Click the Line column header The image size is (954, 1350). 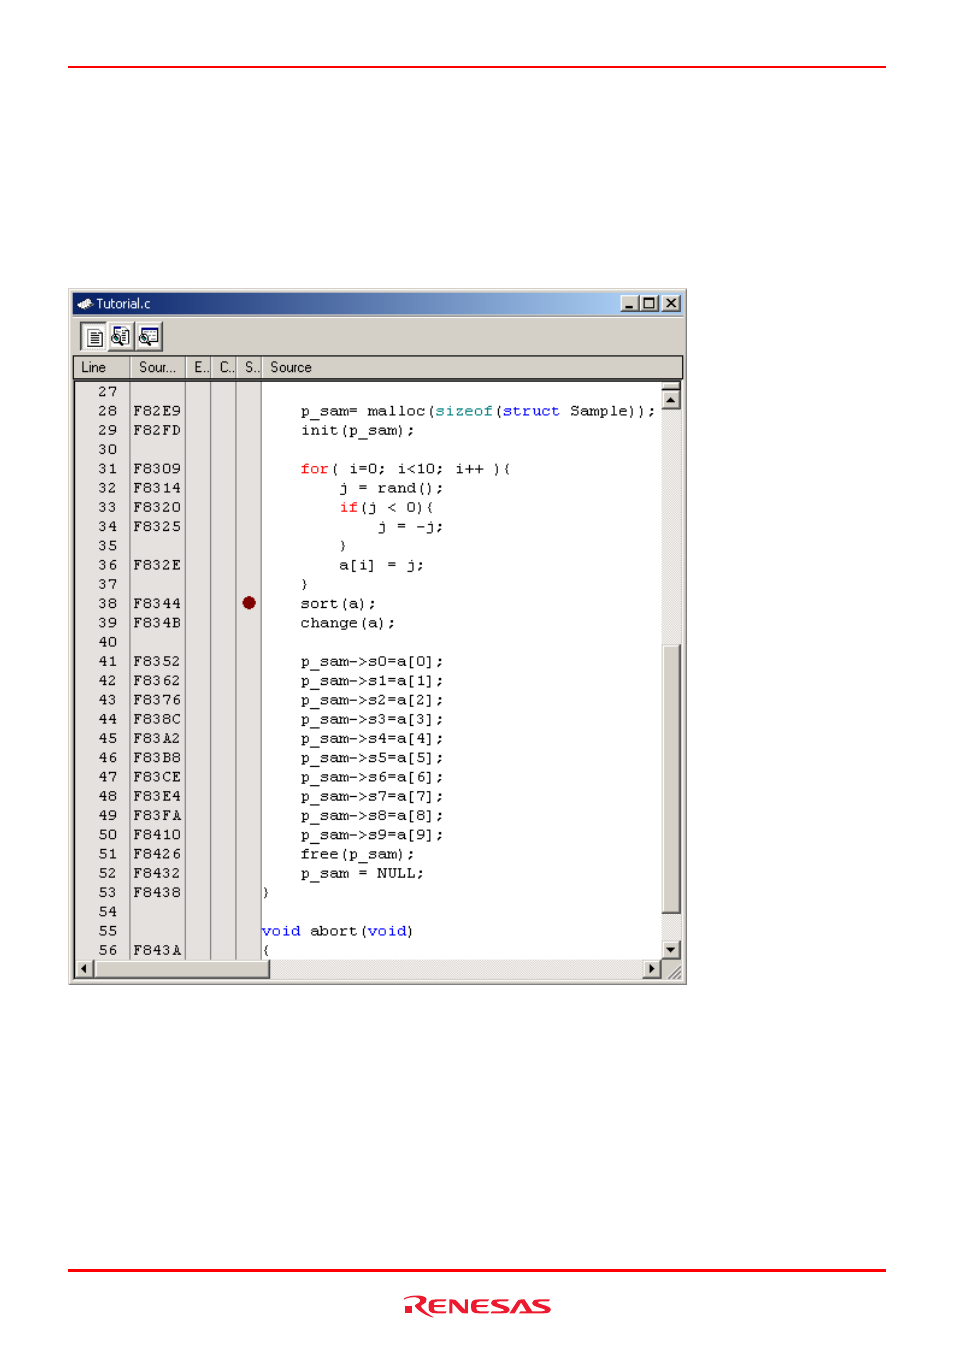(x=102, y=368)
